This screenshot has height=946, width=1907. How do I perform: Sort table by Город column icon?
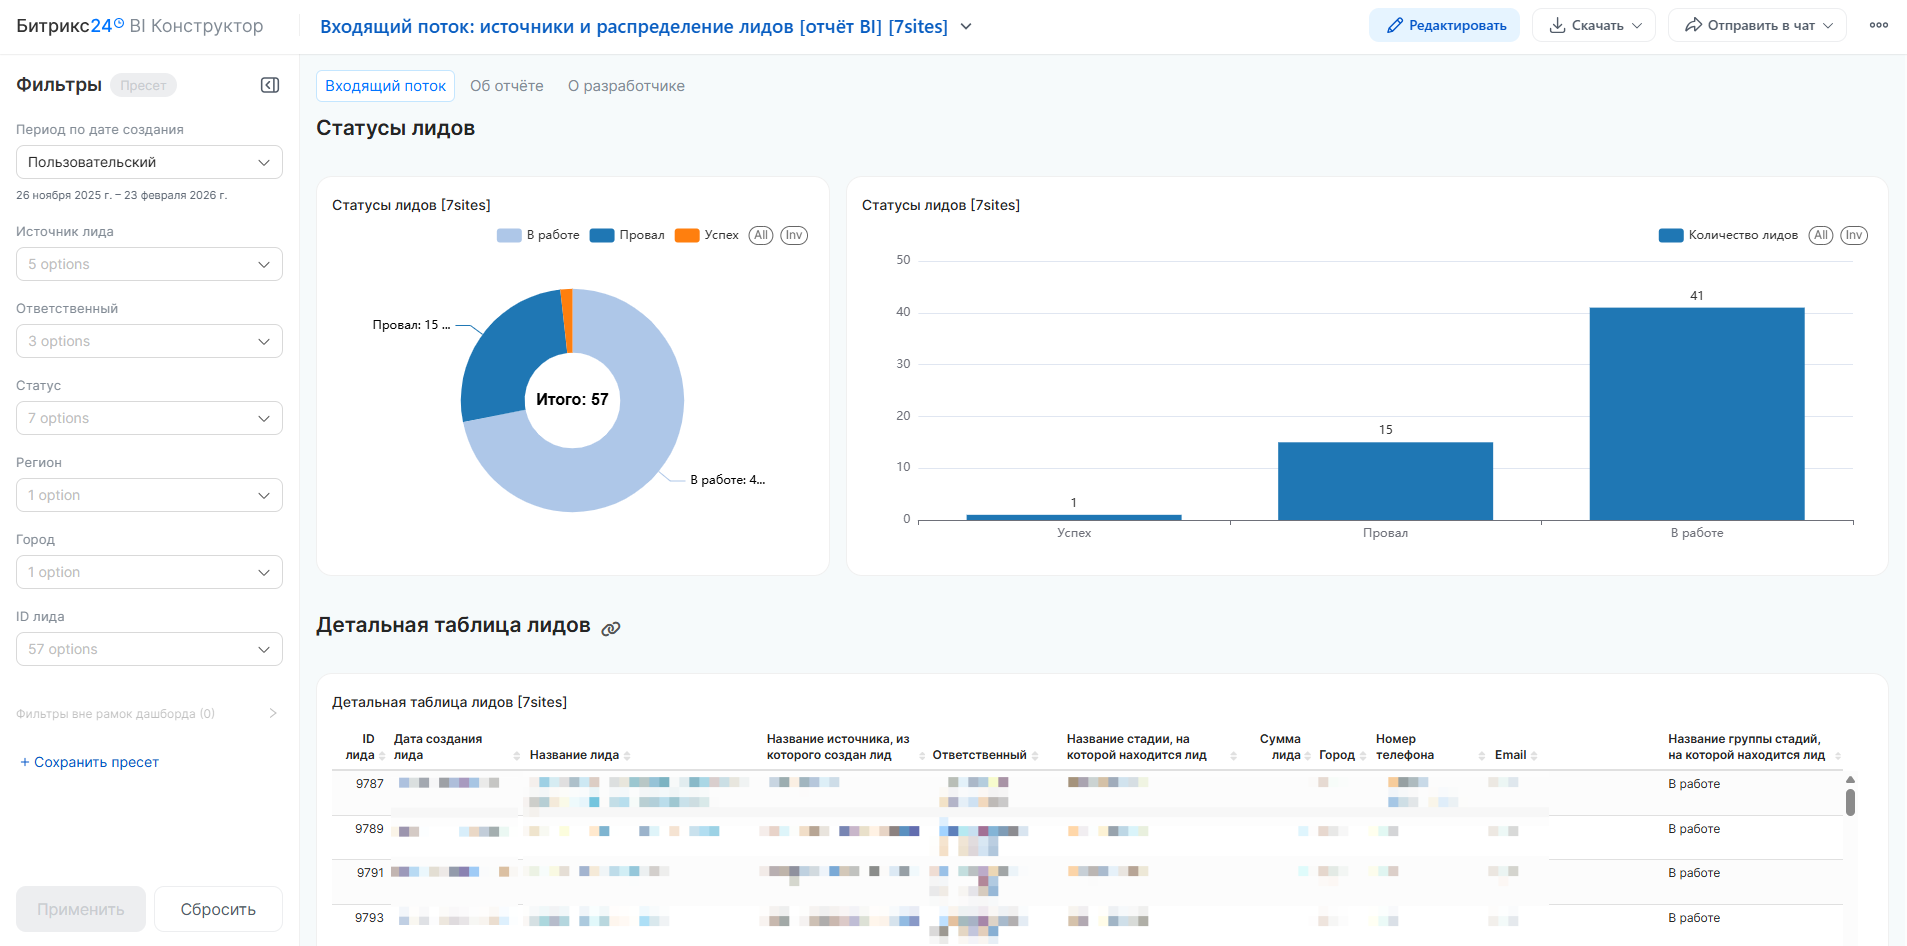click(1363, 756)
